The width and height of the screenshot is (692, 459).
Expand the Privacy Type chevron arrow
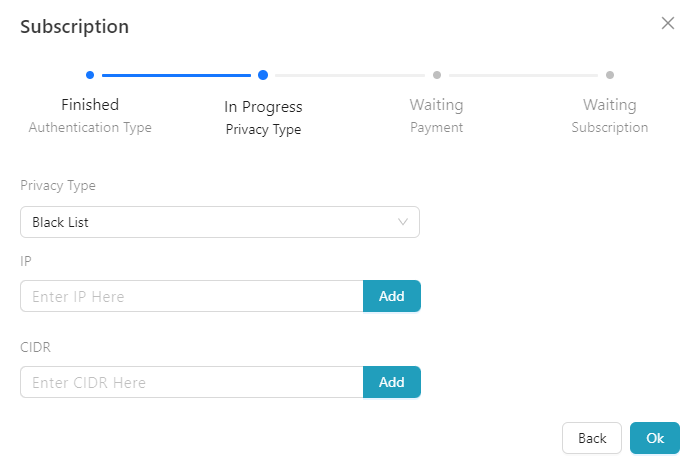403,222
